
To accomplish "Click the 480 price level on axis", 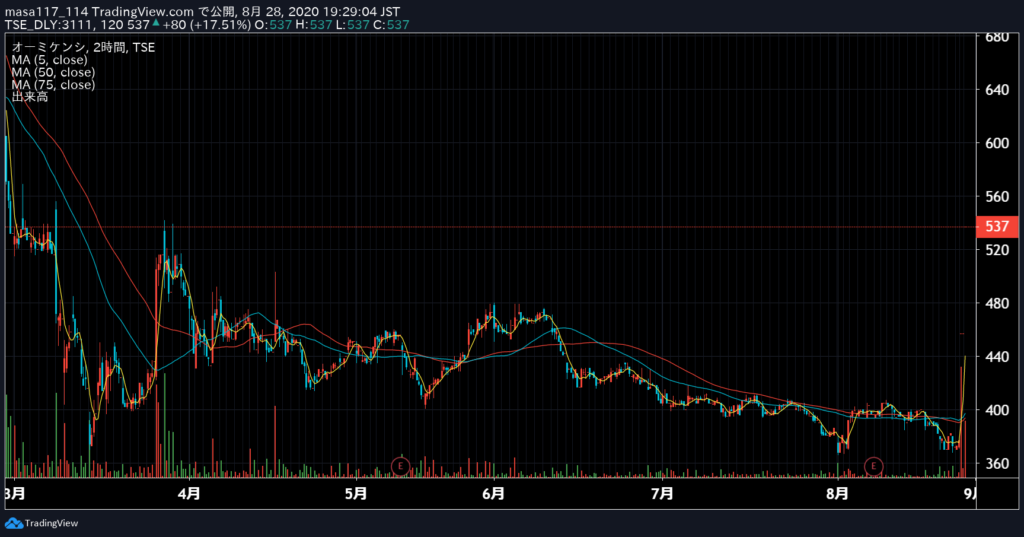I will 997,303.
